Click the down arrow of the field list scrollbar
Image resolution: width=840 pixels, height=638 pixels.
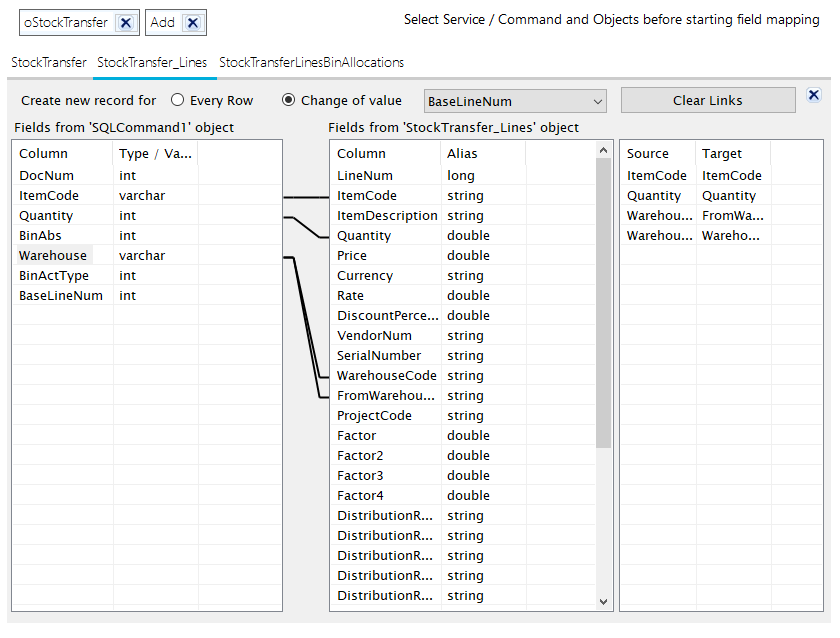pos(604,600)
